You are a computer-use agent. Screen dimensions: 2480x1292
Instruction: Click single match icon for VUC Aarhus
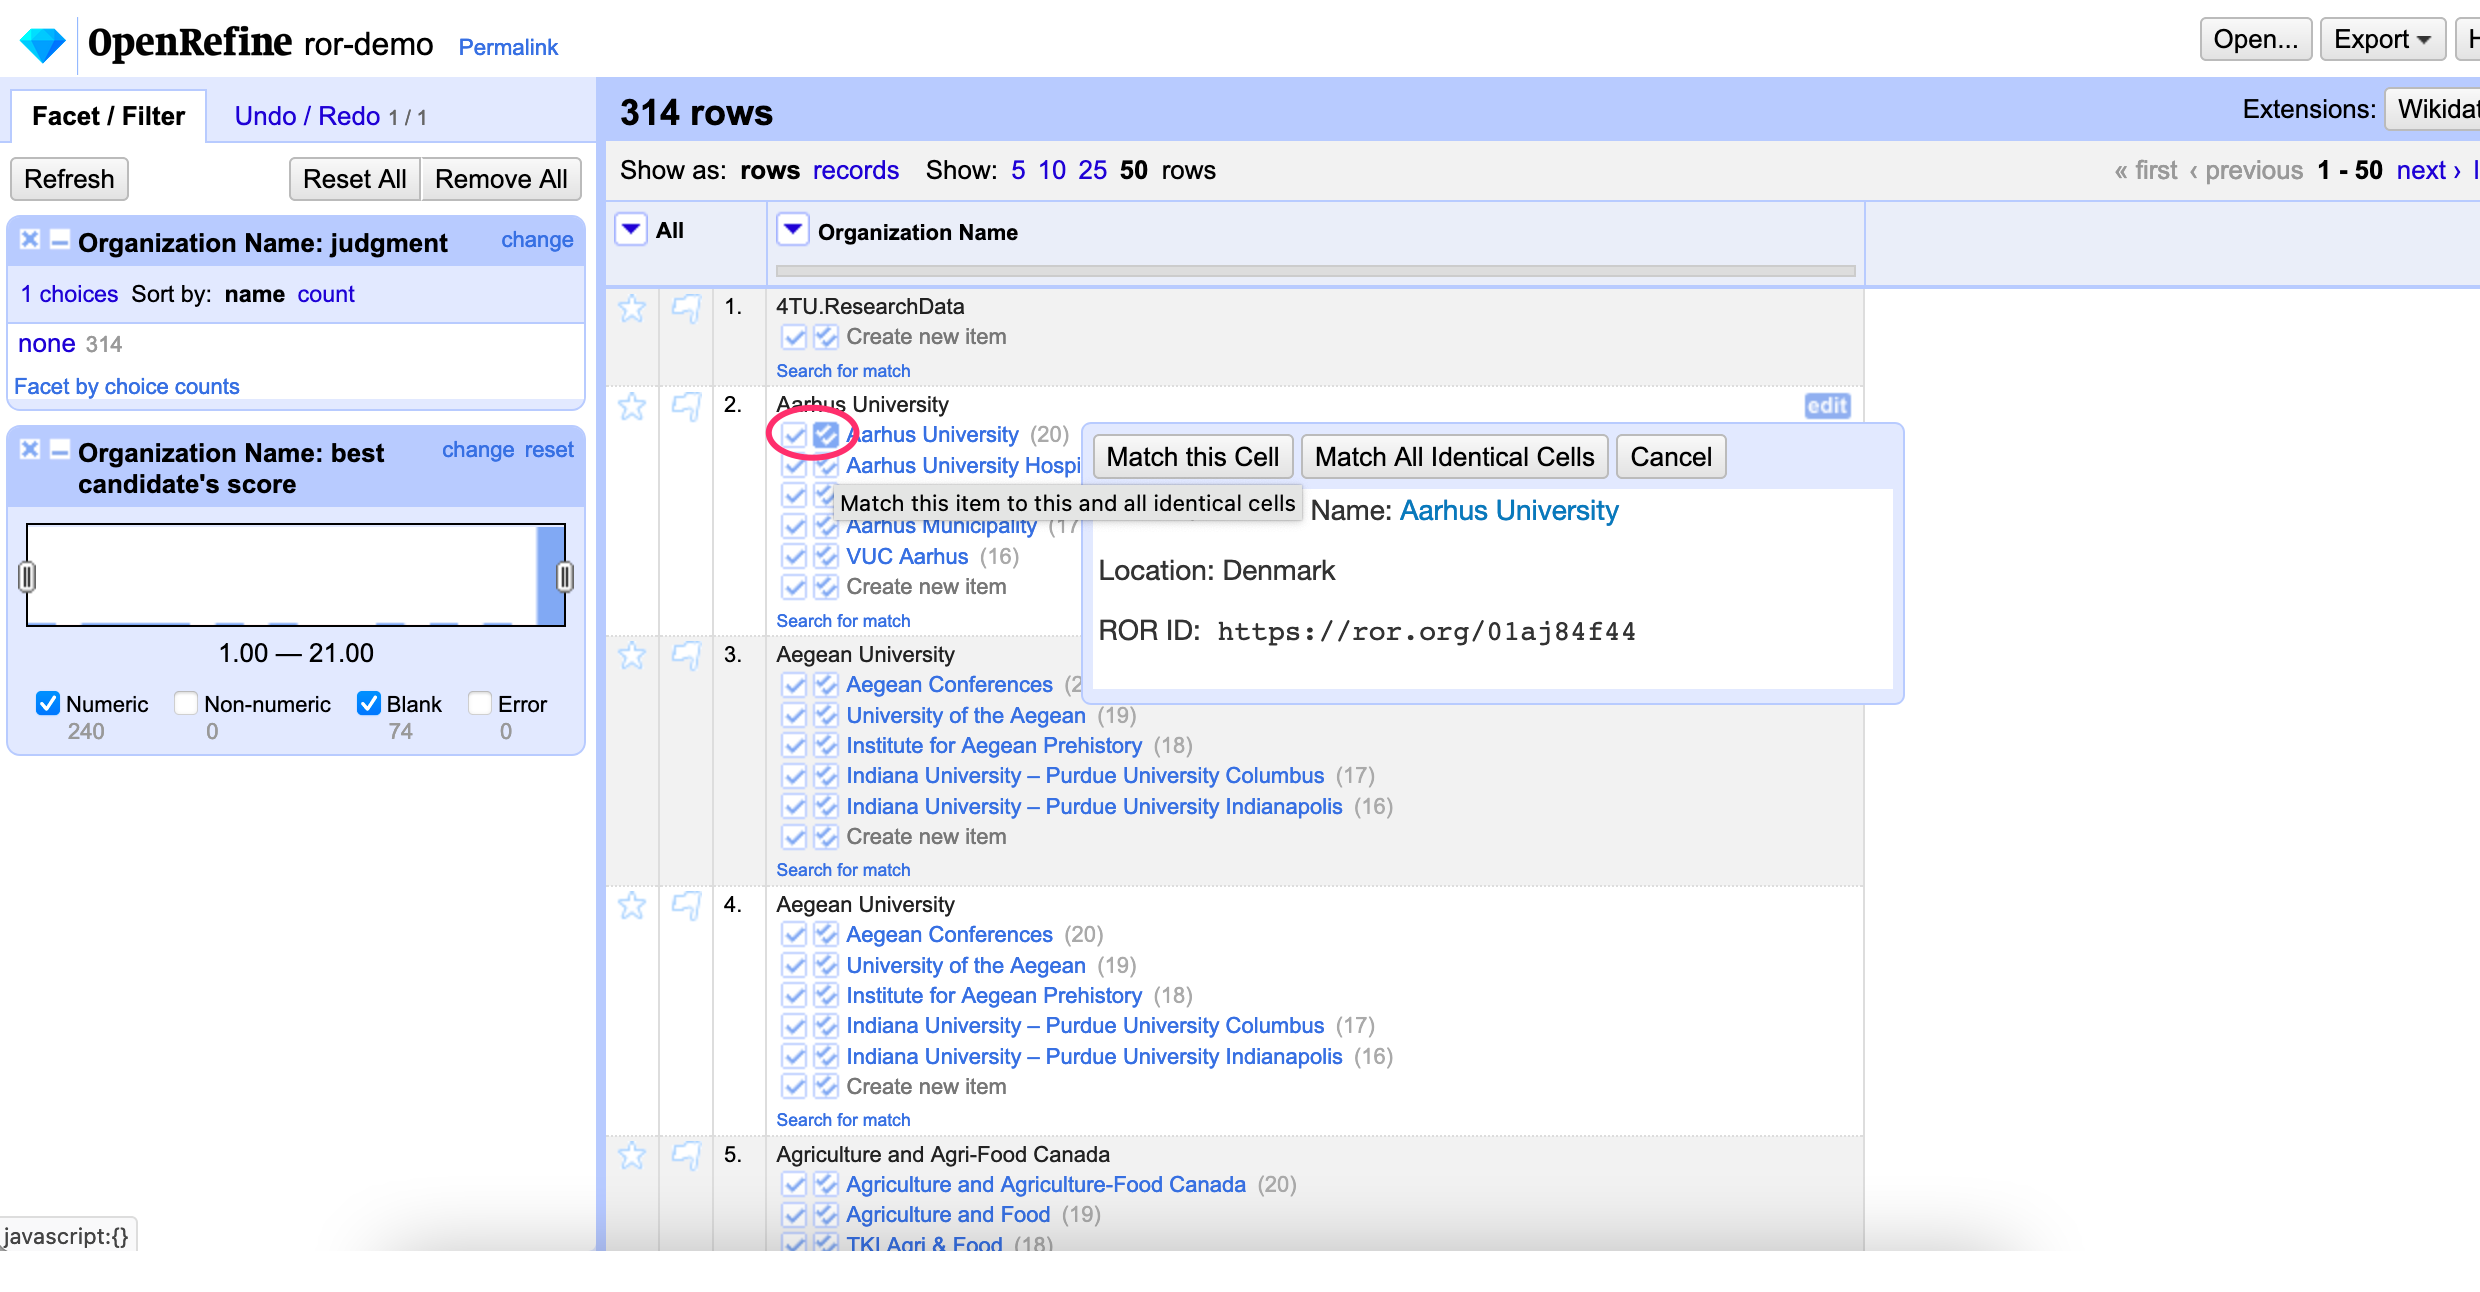794,557
